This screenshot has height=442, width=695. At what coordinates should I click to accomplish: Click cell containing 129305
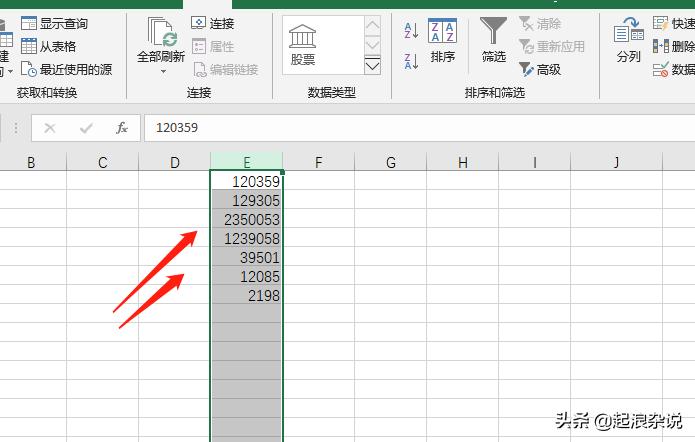pyautogui.click(x=246, y=200)
